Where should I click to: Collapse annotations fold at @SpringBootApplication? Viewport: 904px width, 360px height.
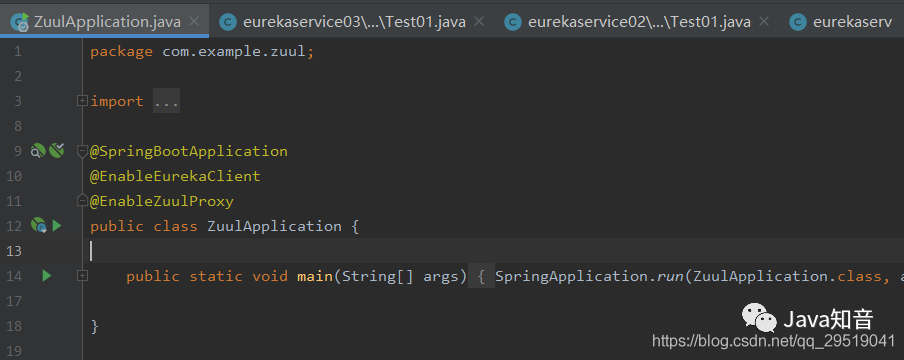[x=82, y=151]
